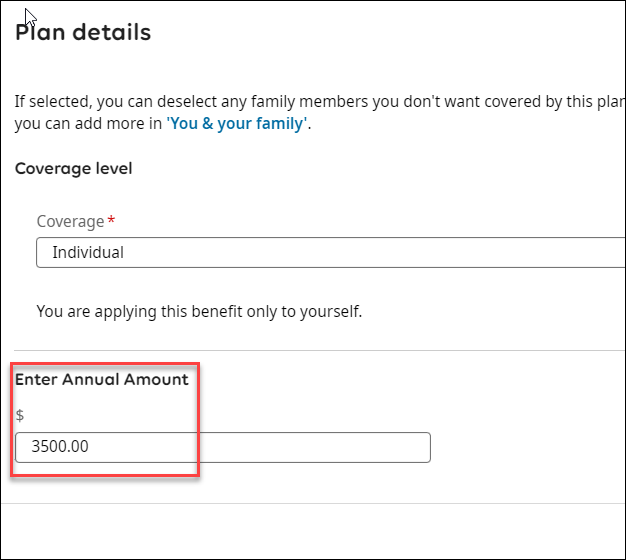Click the 'Enter Annual Amount' label
The image size is (626, 560).
(x=101, y=379)
